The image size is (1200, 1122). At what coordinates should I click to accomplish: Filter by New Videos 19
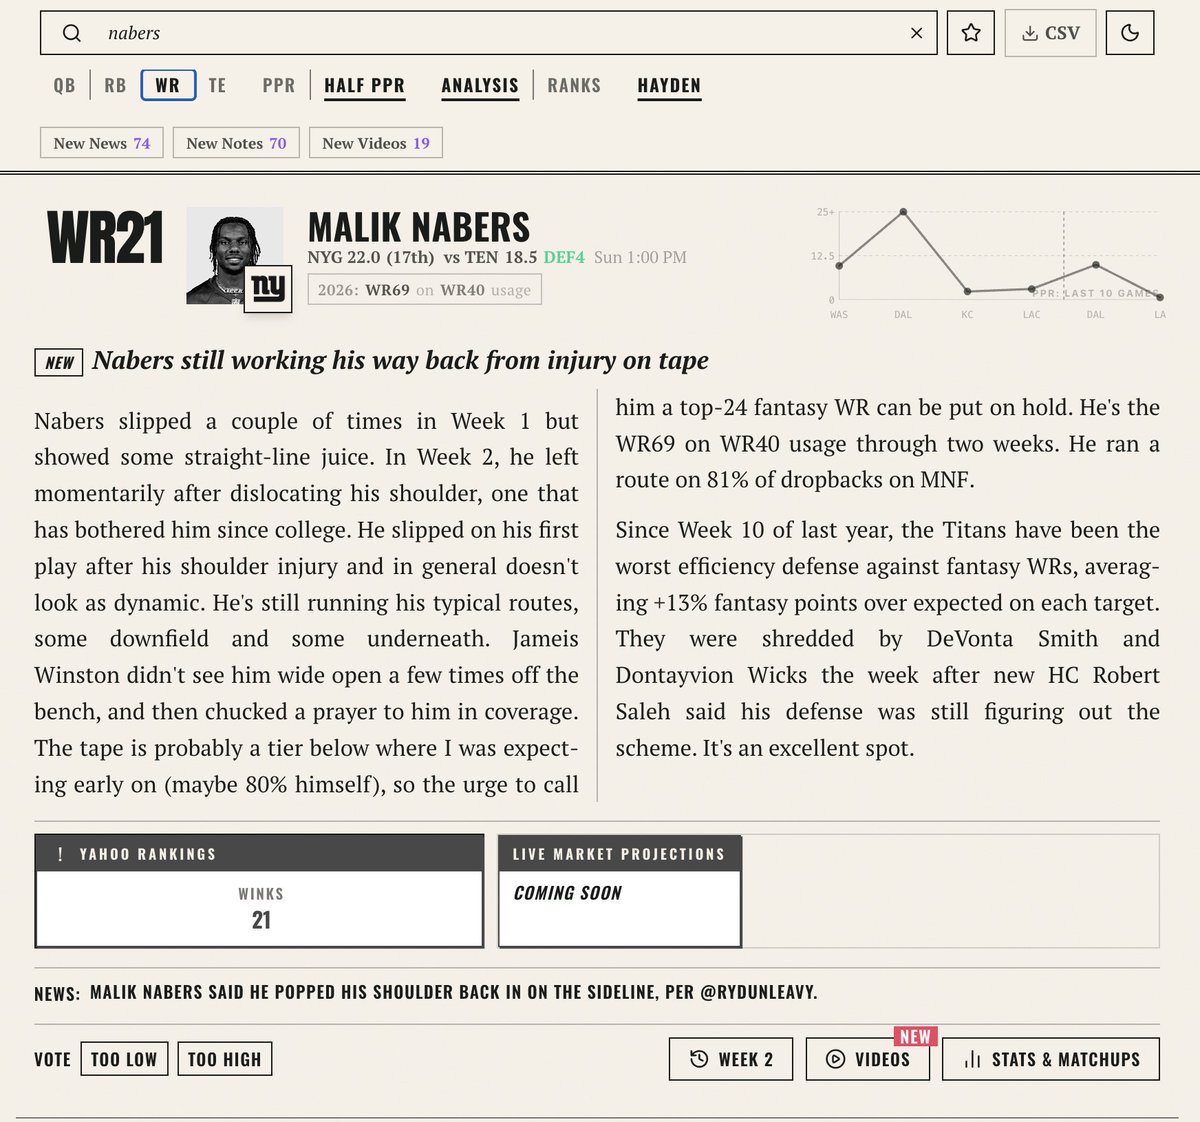click(376, 143)
